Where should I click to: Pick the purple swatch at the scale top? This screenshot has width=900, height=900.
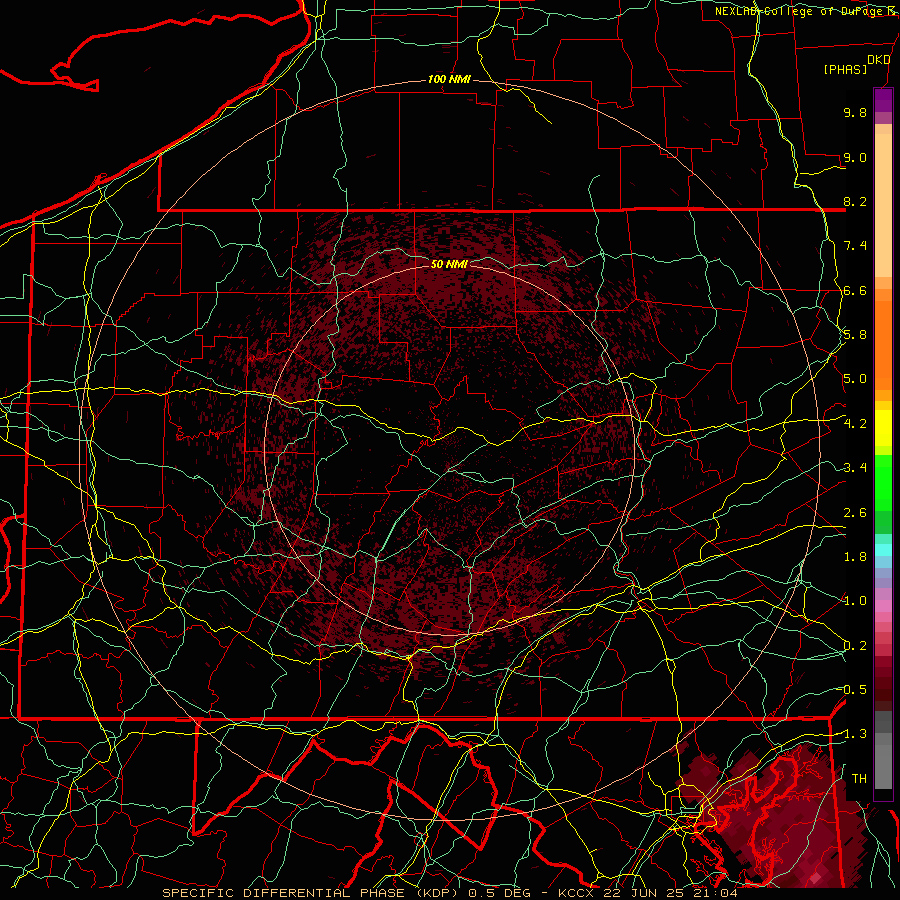tap(883, 100)
